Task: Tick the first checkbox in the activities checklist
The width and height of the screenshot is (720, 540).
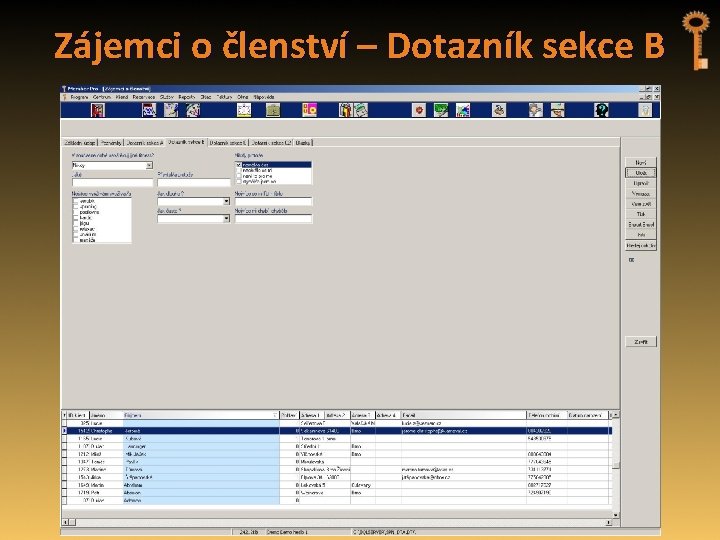Action: (76, 201)
